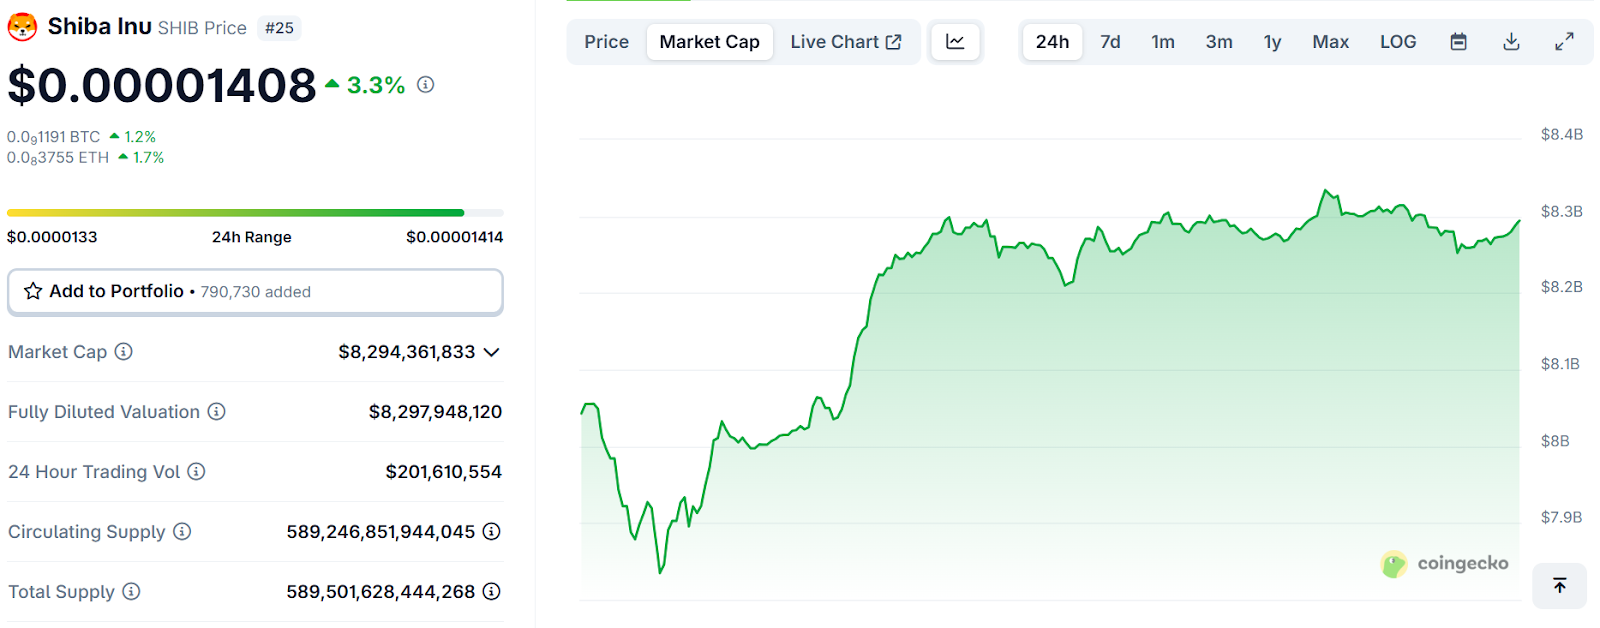The image size is (1600, 628).
Task: Click the Total Supply label
Action: (x=61, y=592)
